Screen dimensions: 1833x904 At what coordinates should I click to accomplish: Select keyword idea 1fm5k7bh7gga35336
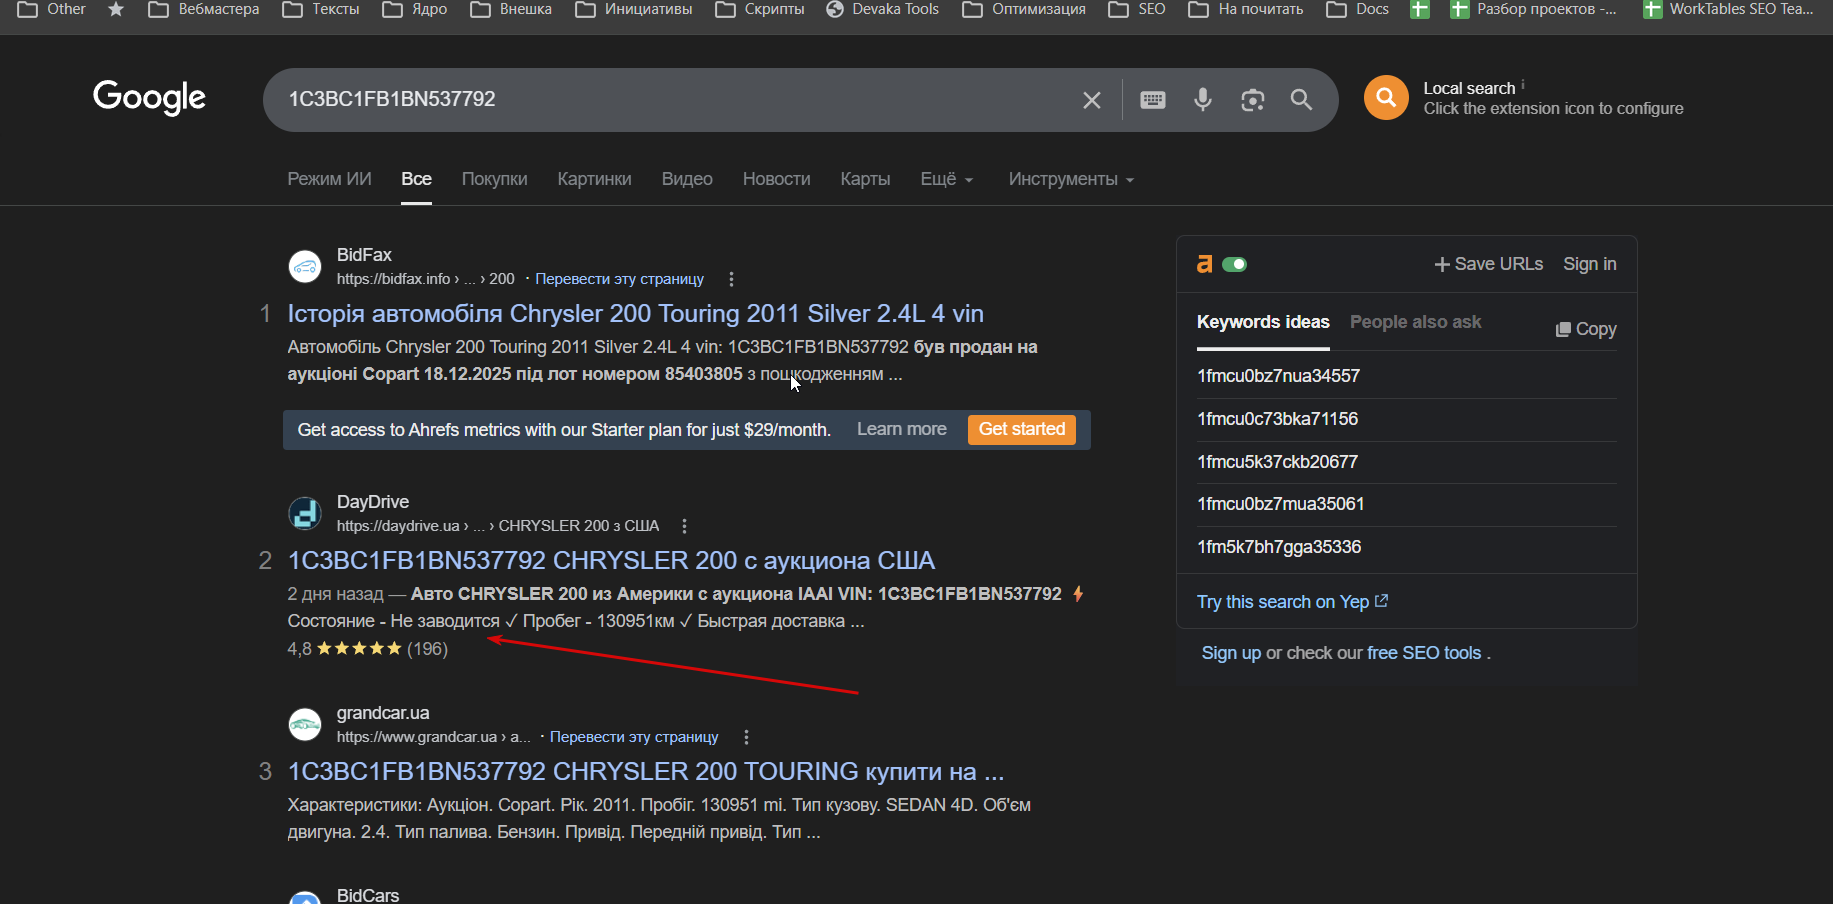pyautogui.click(x=1279, y=547)
